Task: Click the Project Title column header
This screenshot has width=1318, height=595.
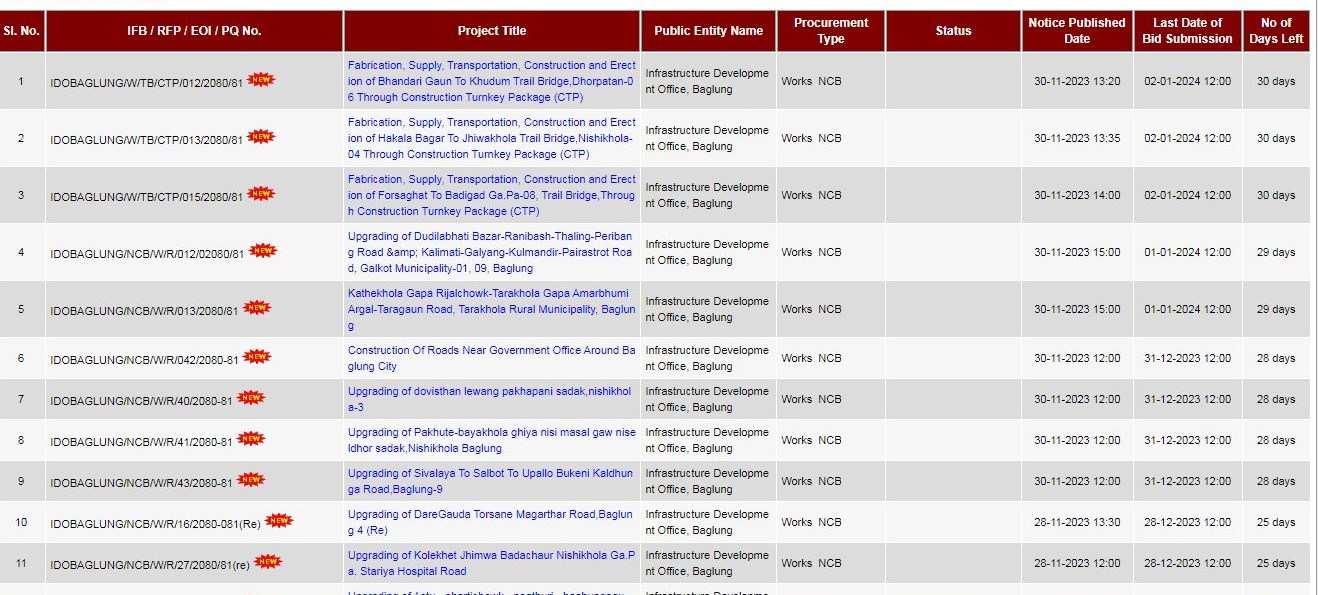Action: (492, 31)
